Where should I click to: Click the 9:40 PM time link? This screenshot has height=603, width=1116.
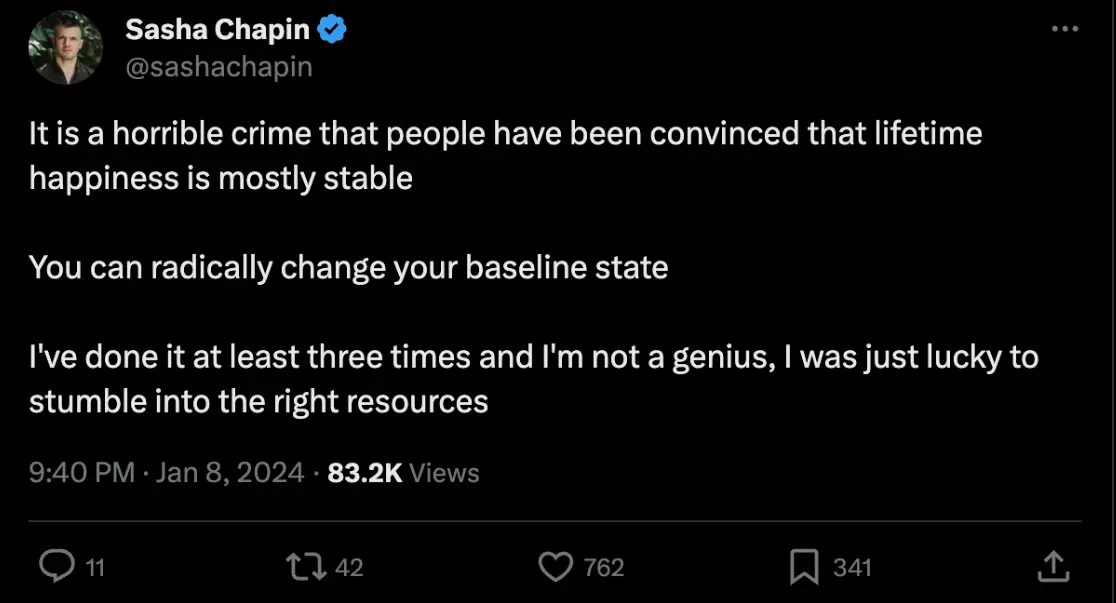pyautogui.click(x=82, y=473)
